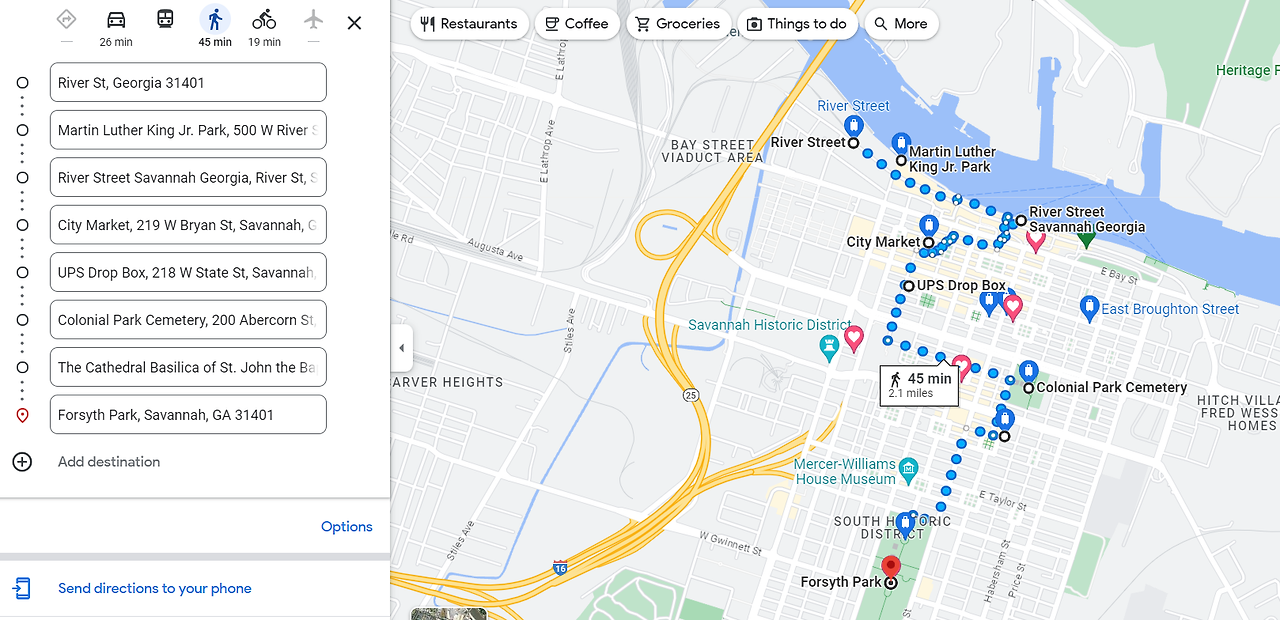Click the add destination plus icon
The height and width of the screenshot is (620, 1280).
point(22,462)
